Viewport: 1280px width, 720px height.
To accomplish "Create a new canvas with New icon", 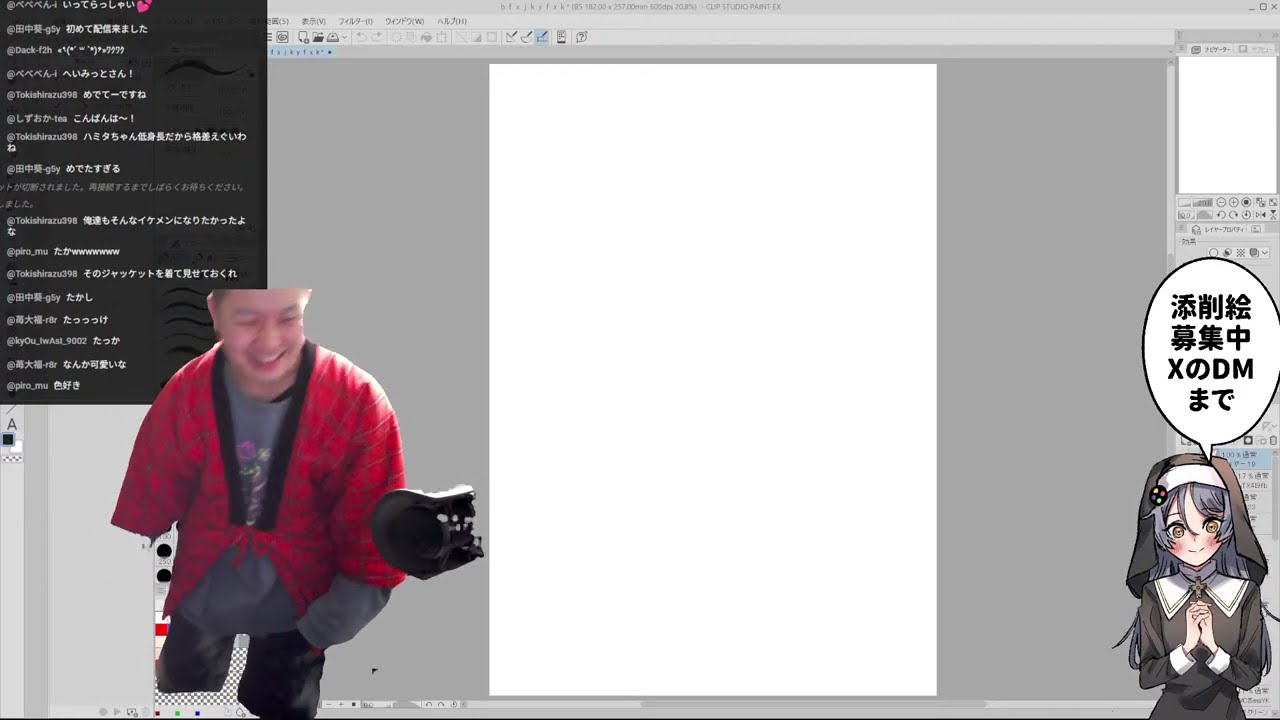I will [x=303, y=37].
